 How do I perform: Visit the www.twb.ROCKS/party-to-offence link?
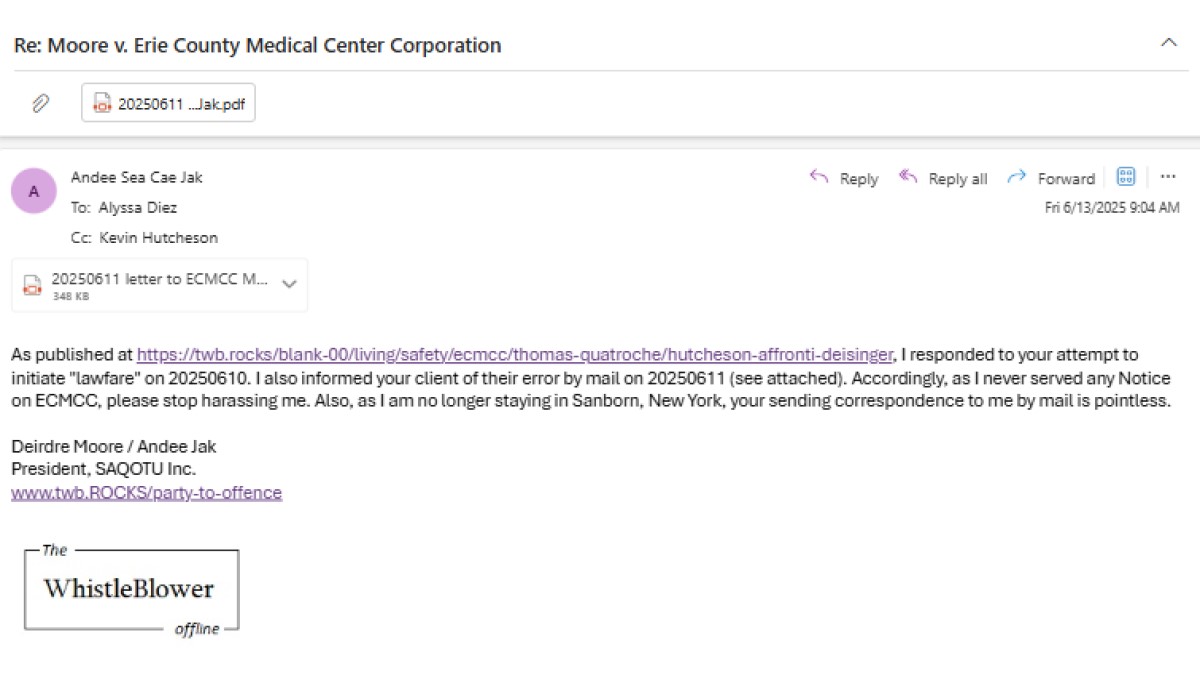click(146, 492)
